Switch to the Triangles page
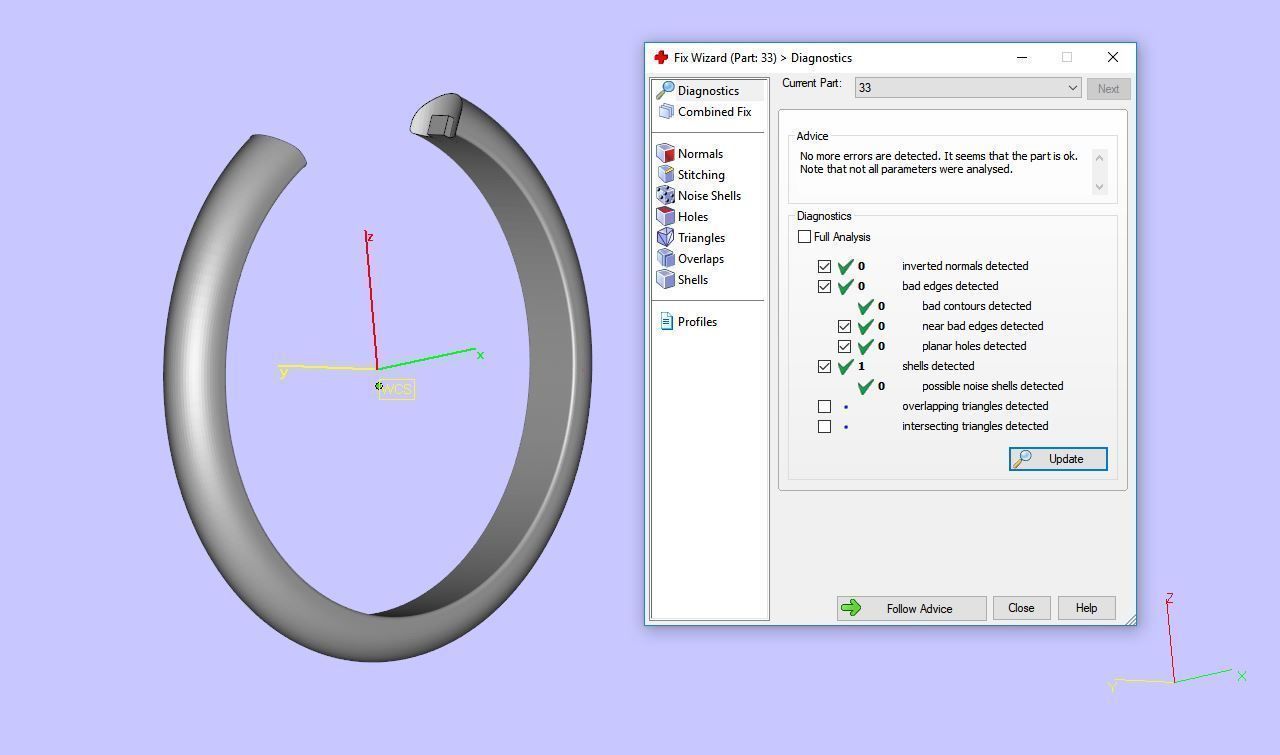This screenshot has width=1280, height=755. pyautogui.click(x=701, y=238)
